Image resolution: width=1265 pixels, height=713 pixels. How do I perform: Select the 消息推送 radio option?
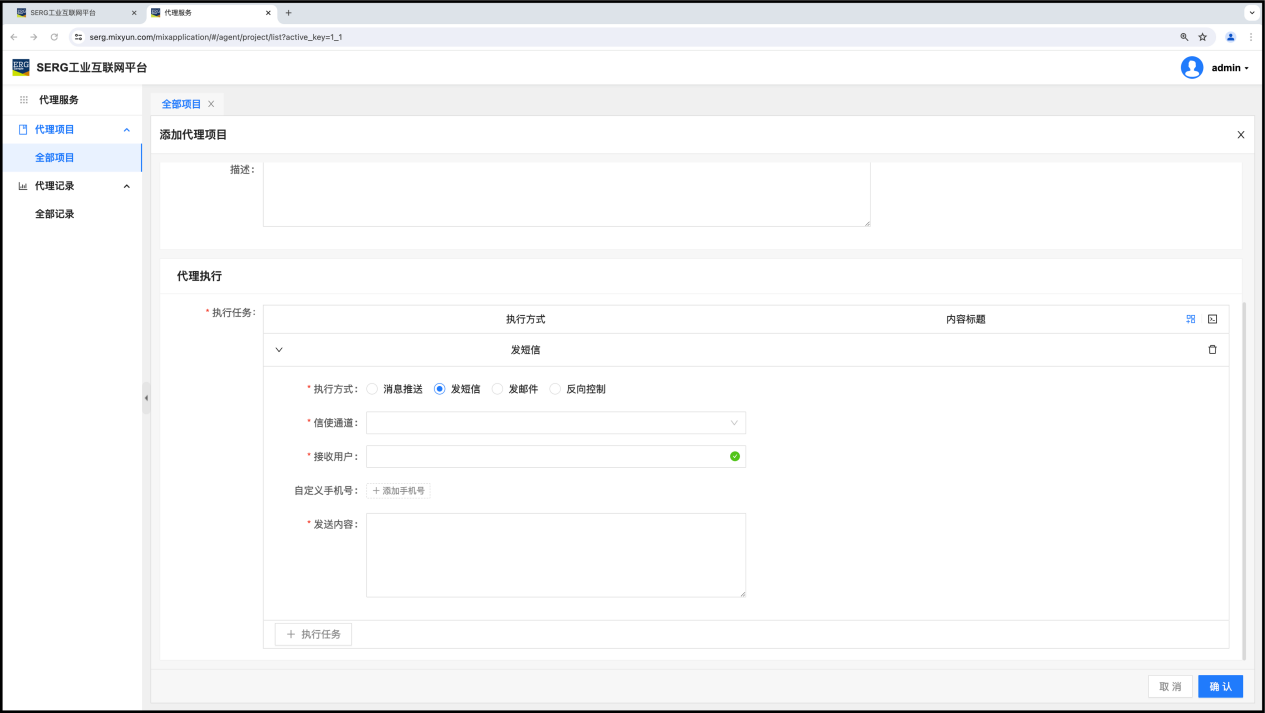point(372,389)
